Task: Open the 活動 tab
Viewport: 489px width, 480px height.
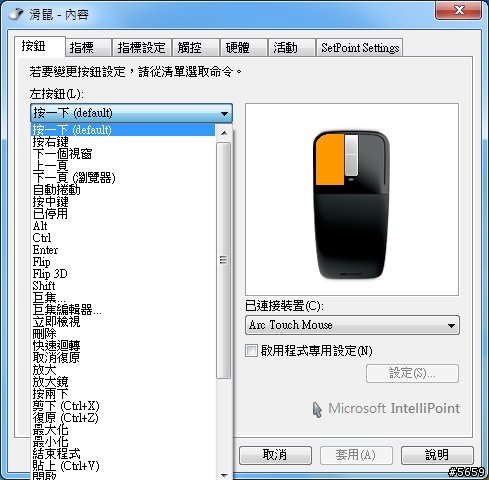Action: point(292,48)
